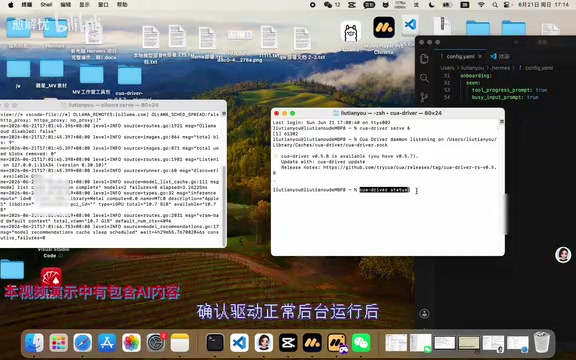Image resolution: width=576 pixels, height=360 pixels.
Task: Click the ollama serve terminal scrollbar
Action: pos(224,206)
